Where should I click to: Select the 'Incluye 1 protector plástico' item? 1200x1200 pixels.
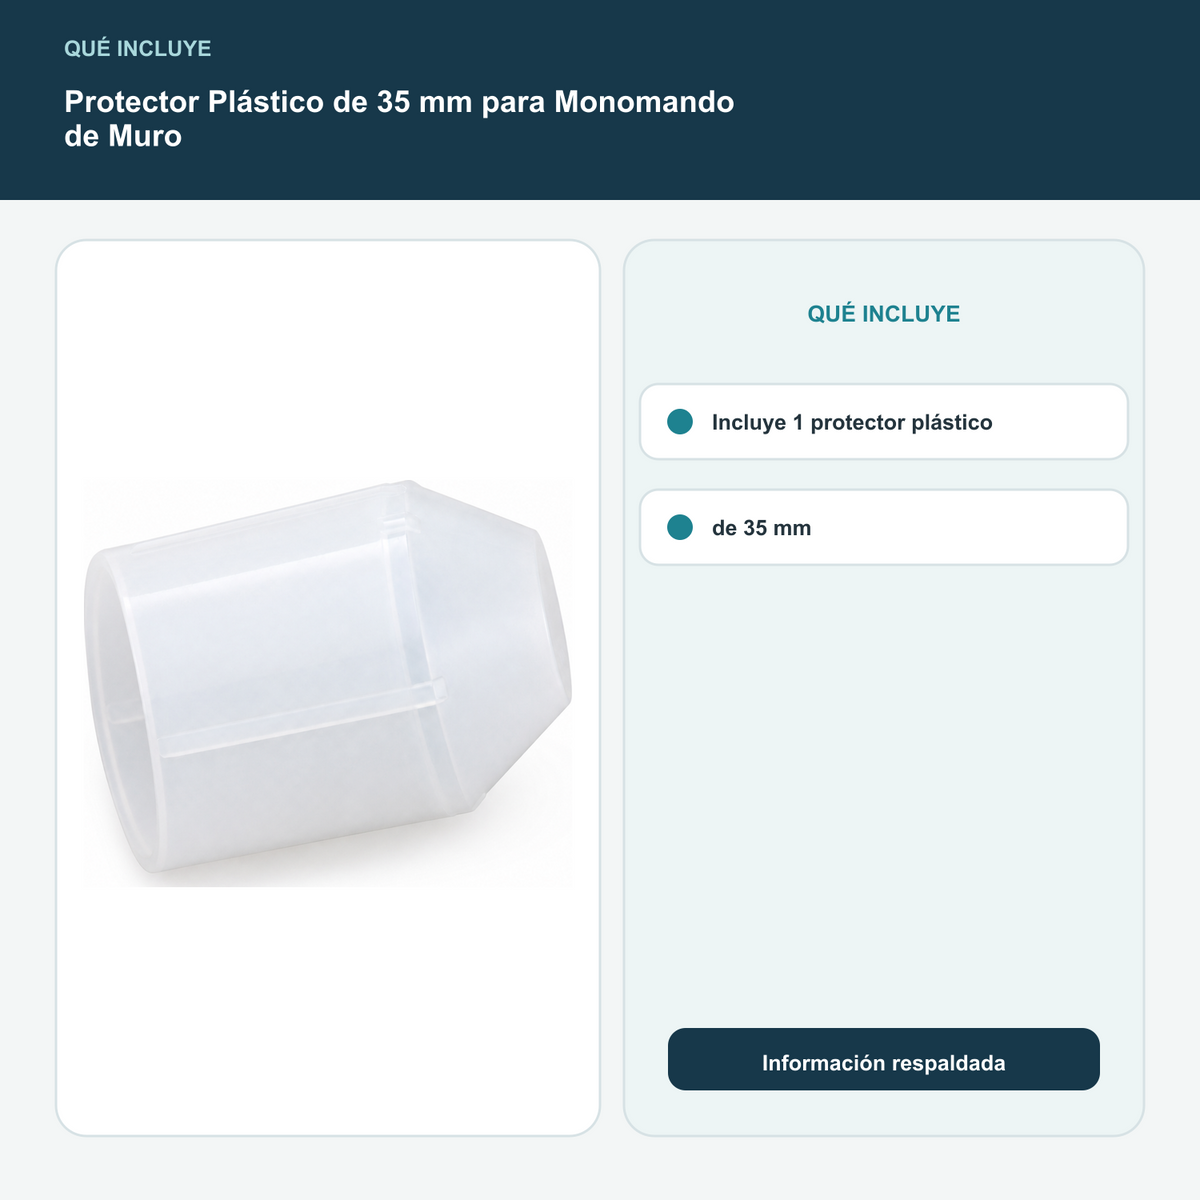884,422
